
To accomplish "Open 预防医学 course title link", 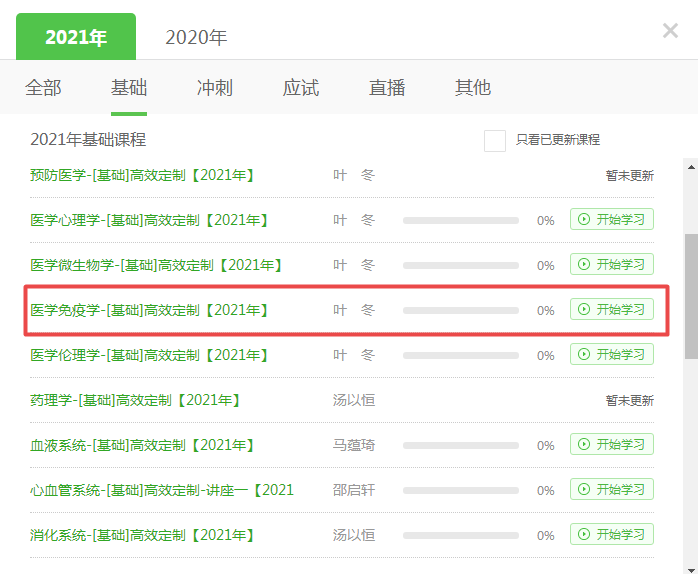I will click(x=142, y=175).
